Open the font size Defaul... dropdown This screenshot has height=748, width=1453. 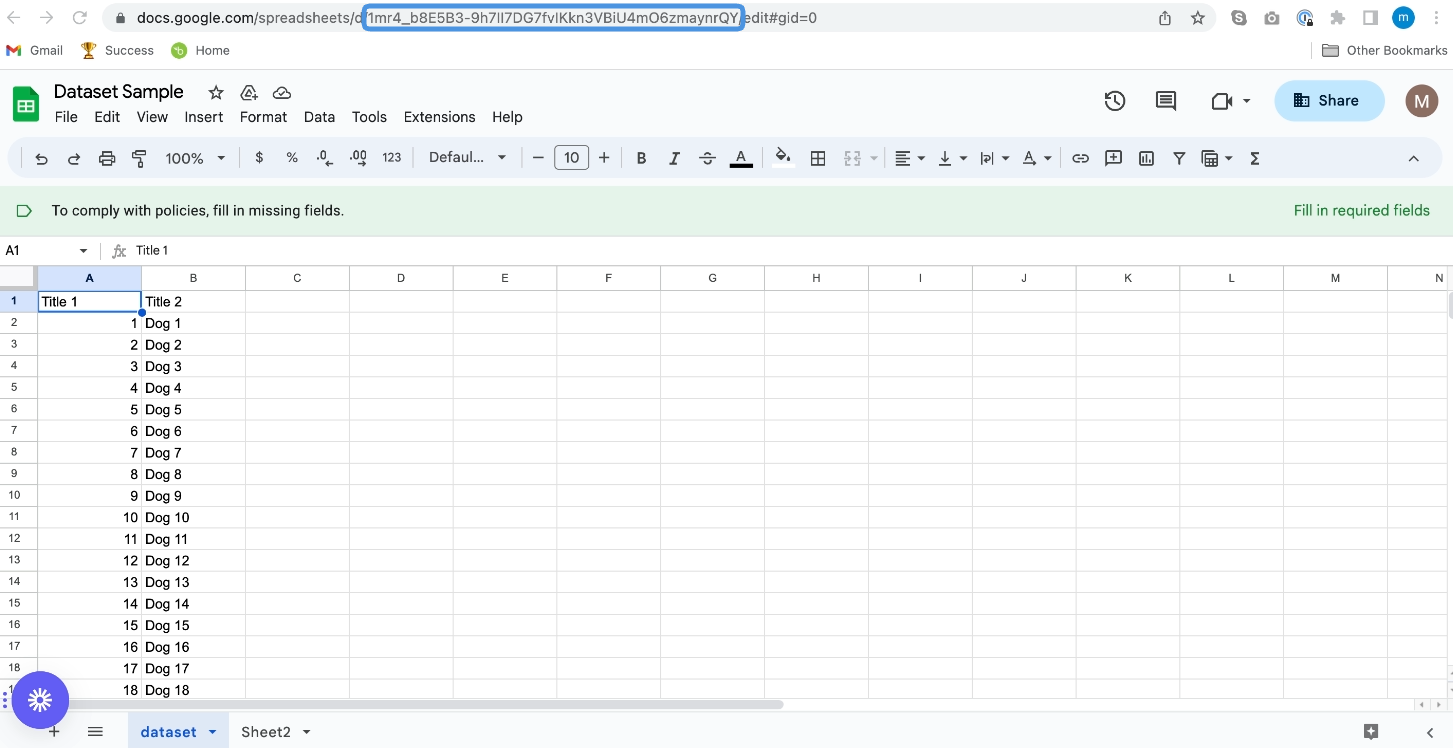tap(467, 157)
